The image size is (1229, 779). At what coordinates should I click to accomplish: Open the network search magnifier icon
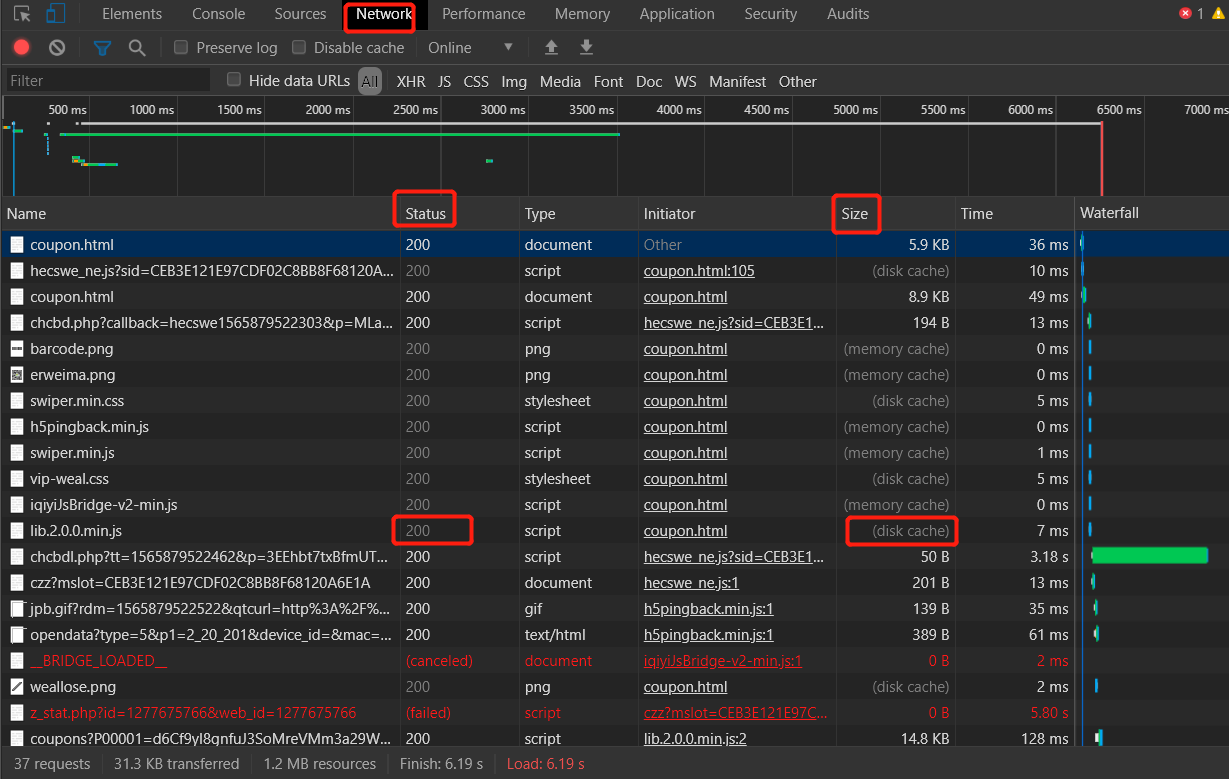point(137,47)
